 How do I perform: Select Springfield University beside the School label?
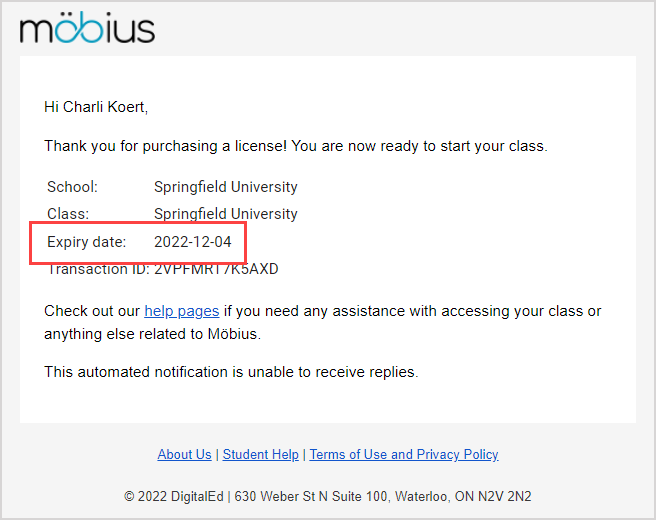point(226,187)
